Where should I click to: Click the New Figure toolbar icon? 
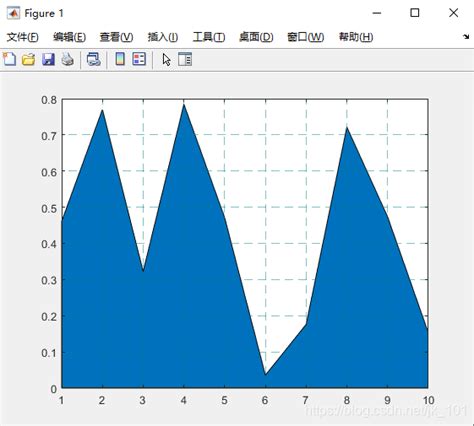point(9,59)
